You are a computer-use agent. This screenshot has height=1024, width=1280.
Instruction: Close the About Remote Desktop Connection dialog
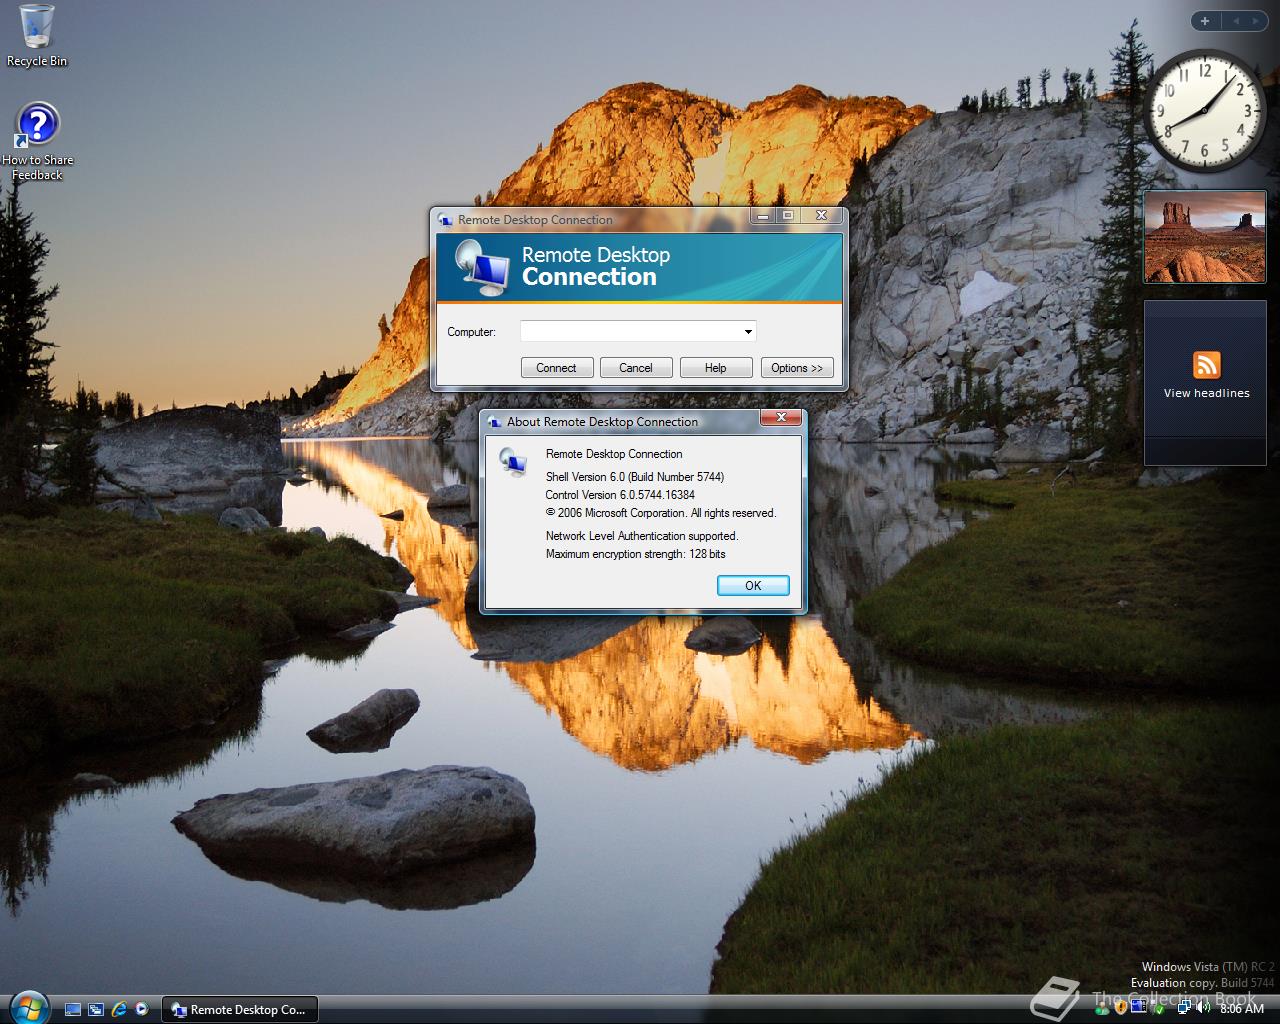782,418
